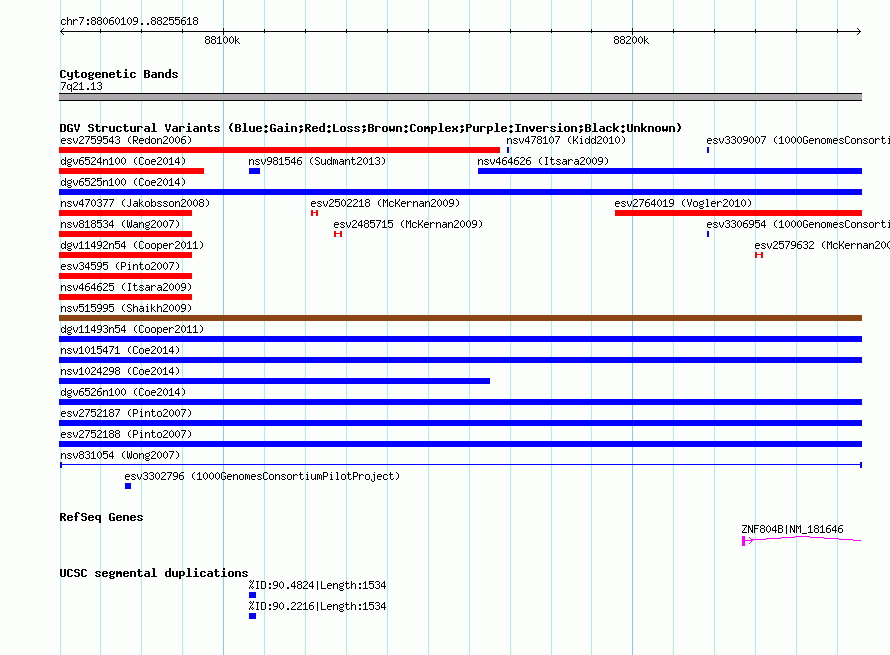Click the chr7:88060109..88255618 coordinates label
Screen dimensions: 890x655
(129, 21)
